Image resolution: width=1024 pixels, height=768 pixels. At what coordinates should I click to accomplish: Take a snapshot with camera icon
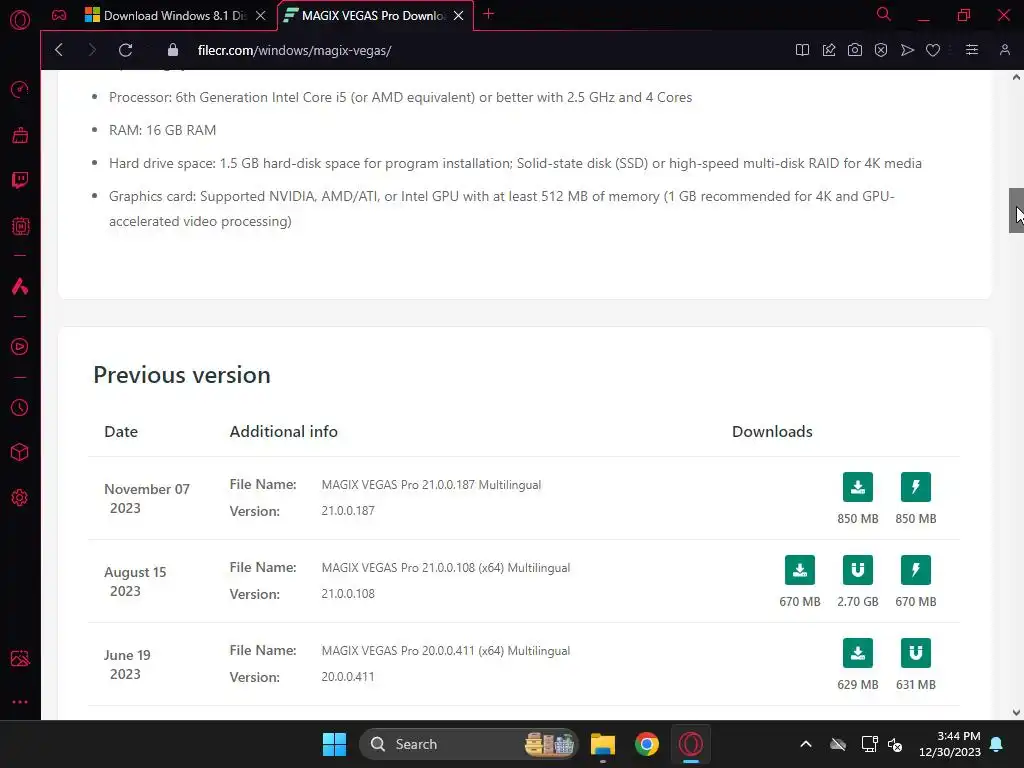click(x=855, y=50)
